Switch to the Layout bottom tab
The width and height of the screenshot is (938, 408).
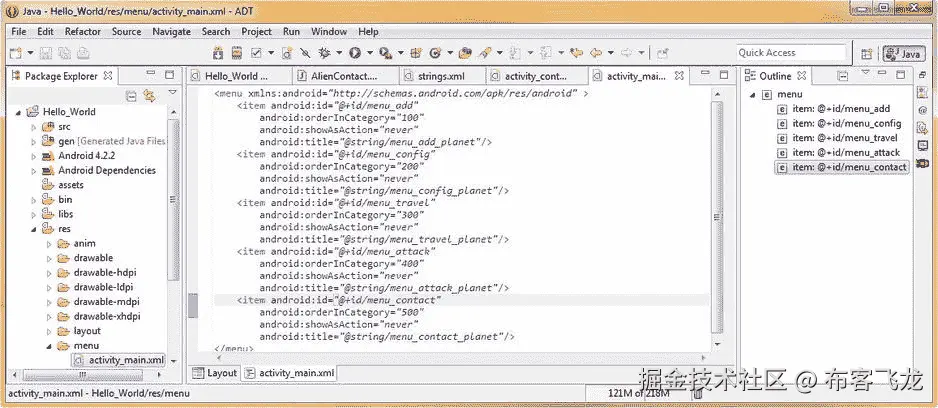pyautogui.click(x=215, y=373)
